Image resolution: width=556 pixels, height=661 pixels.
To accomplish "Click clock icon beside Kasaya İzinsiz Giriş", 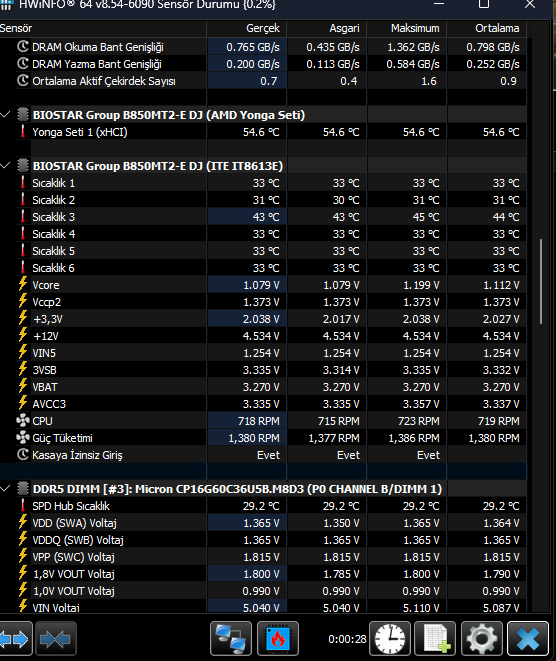I will tap(23, 454).
